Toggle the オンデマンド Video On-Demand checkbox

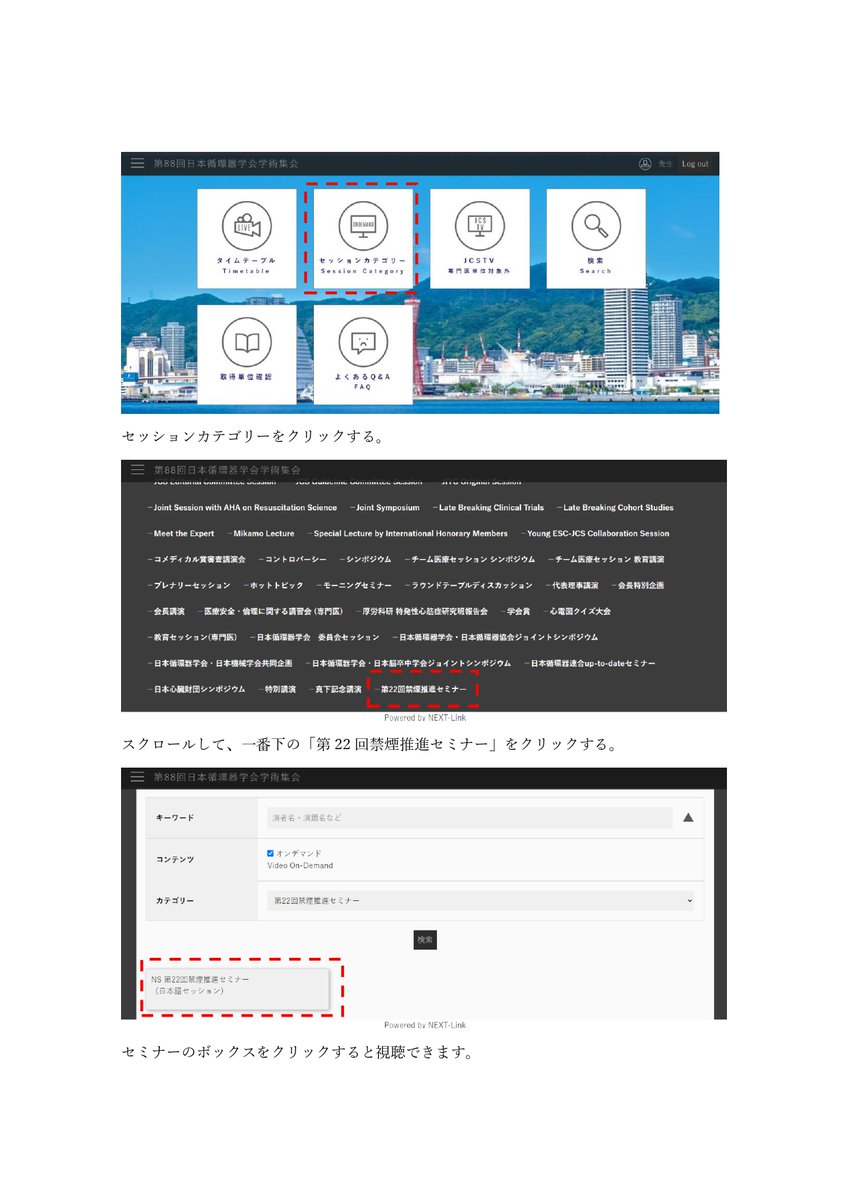click(x=270, y=853)
